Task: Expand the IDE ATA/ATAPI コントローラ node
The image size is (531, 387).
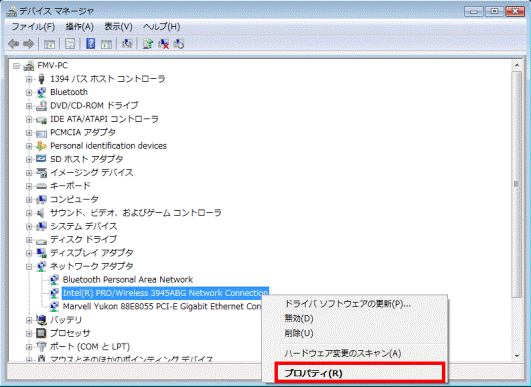Action: [x=29, y=119]
